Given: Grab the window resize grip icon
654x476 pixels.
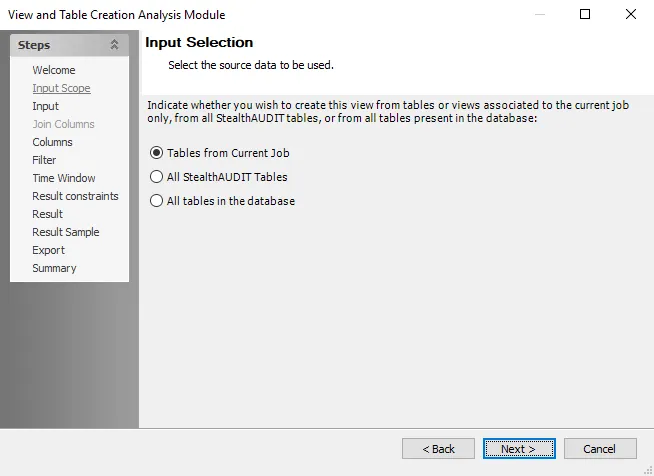Looking at the screenshot, I should pyautogui.click(x=648, y=470).
